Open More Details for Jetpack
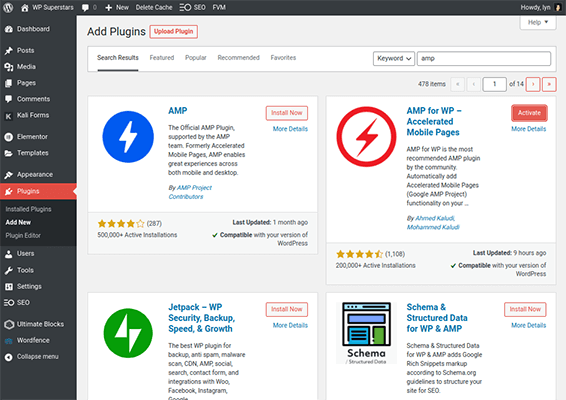The width and height of the screenshot is (566, 400). 290,325
